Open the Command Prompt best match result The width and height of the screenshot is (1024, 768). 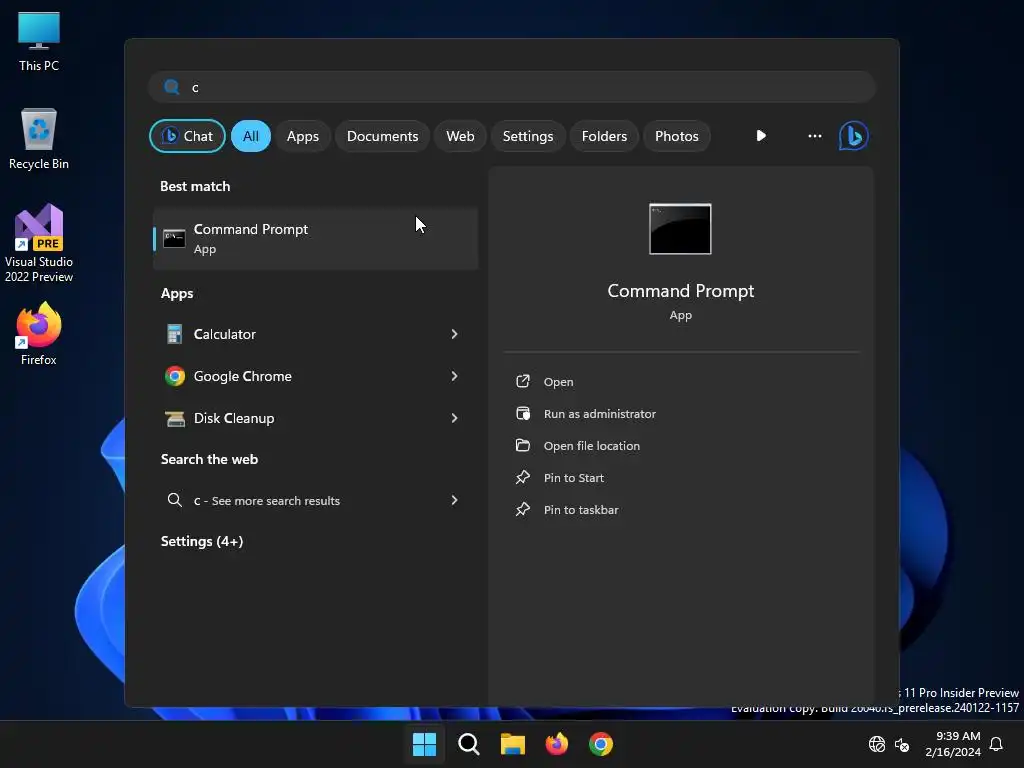tap(315, 238)
